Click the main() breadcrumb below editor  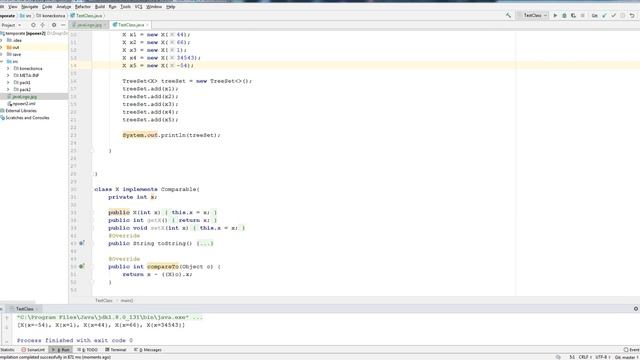pos(127,300)
